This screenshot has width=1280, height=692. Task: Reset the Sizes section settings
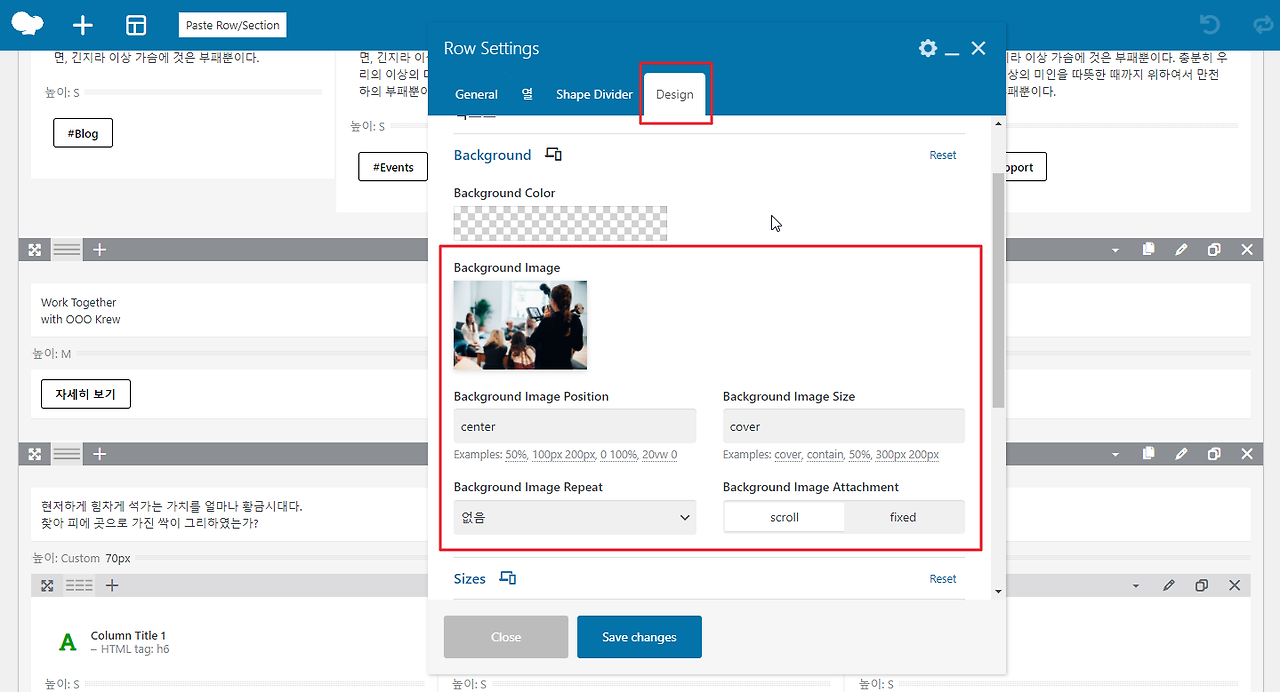tap(943, 579)
